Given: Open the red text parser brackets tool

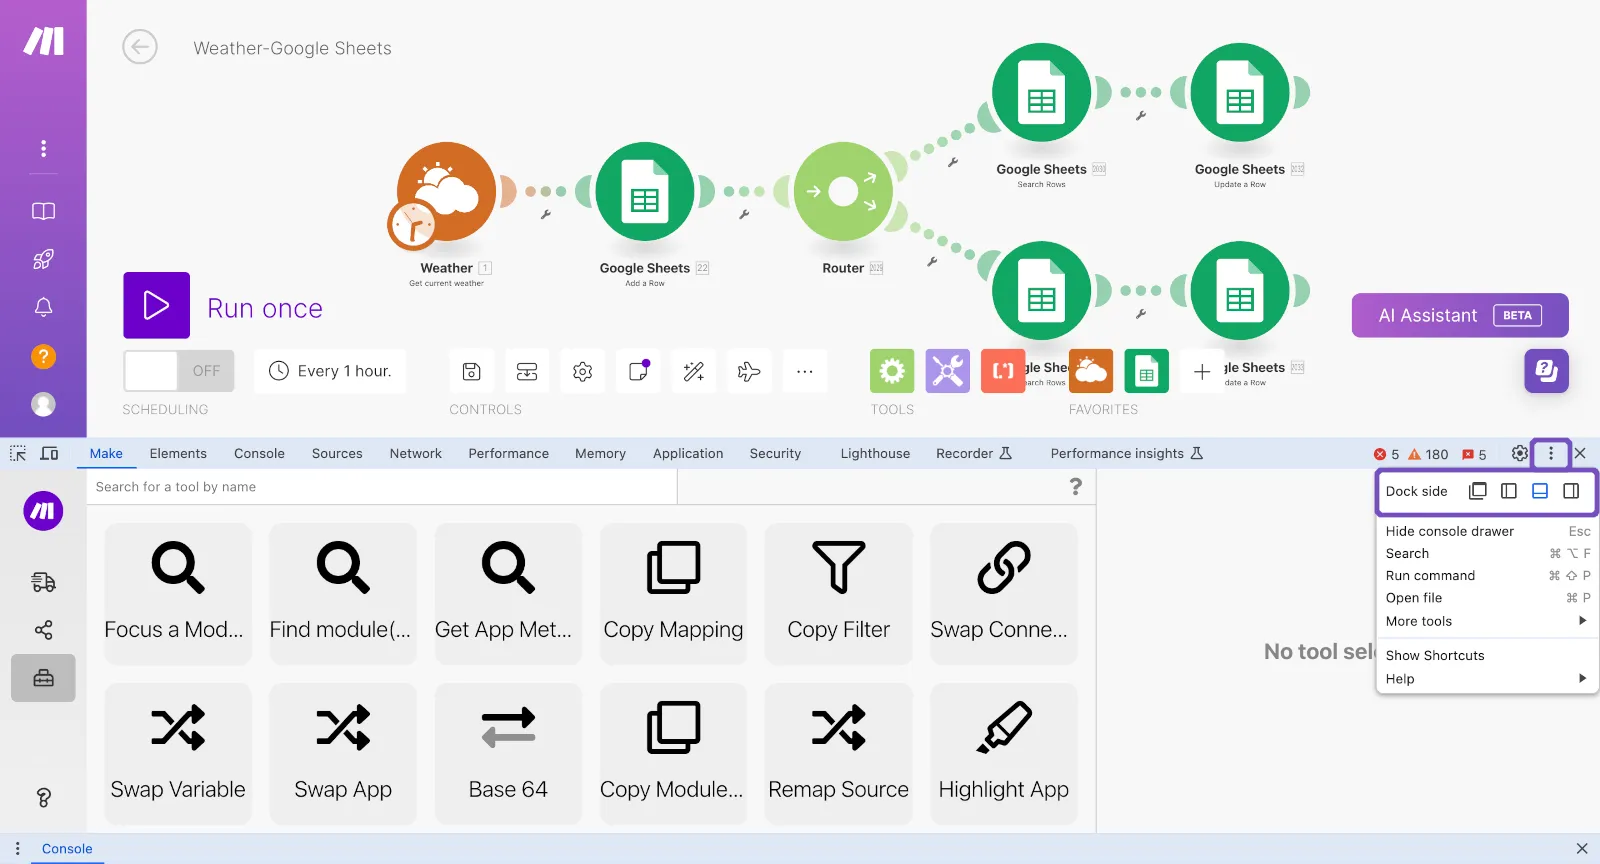Looking at the screenshot, I should pyautogui.click(x=1003, y=371).
